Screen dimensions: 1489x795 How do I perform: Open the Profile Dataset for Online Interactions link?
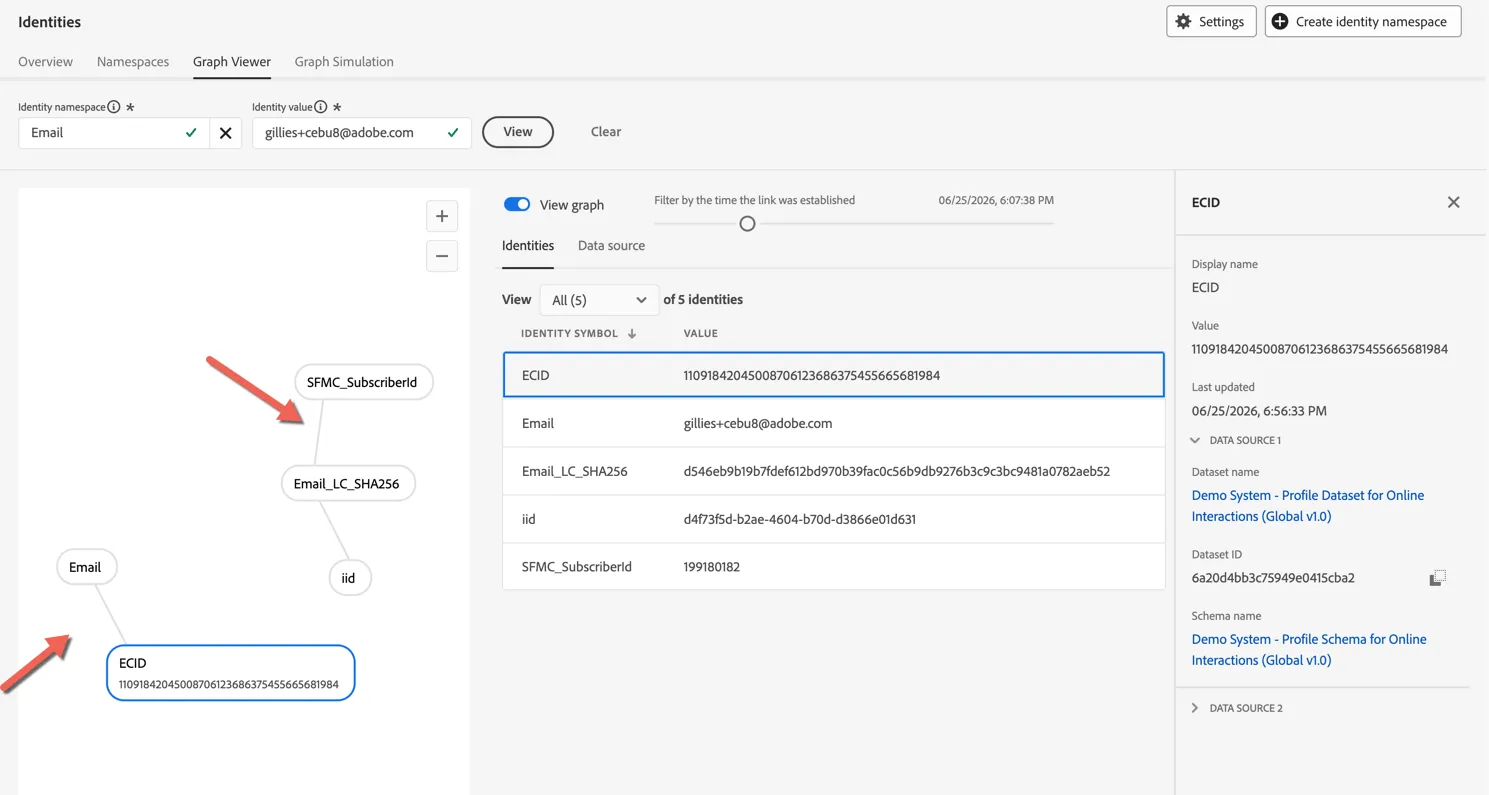(x=1308, y=506)
